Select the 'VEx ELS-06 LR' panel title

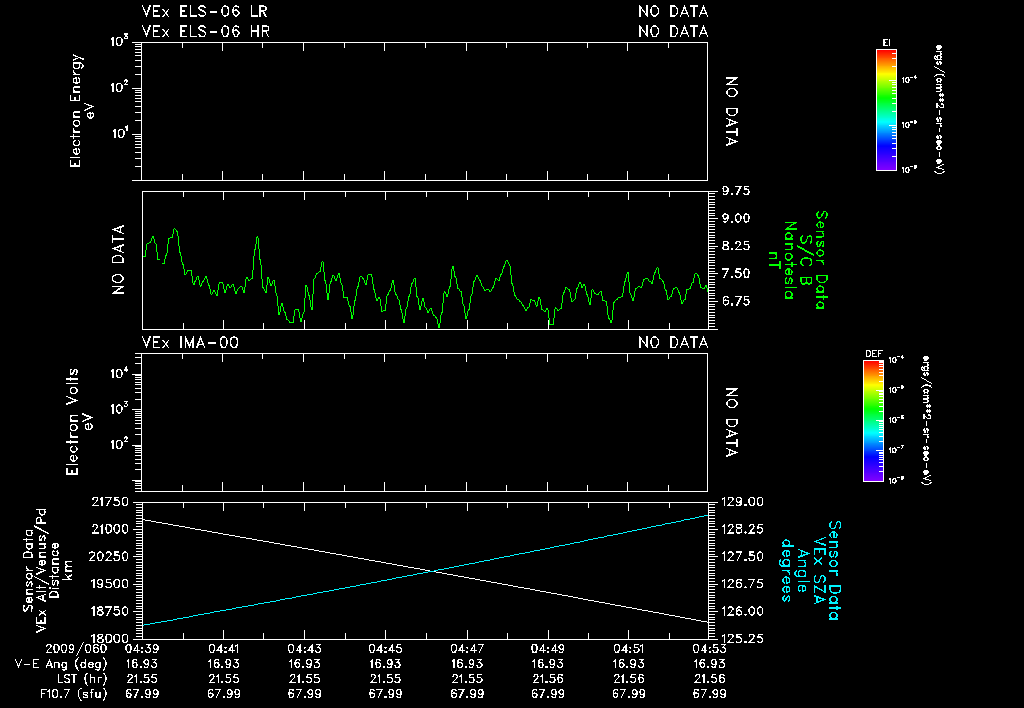(204, 12)
